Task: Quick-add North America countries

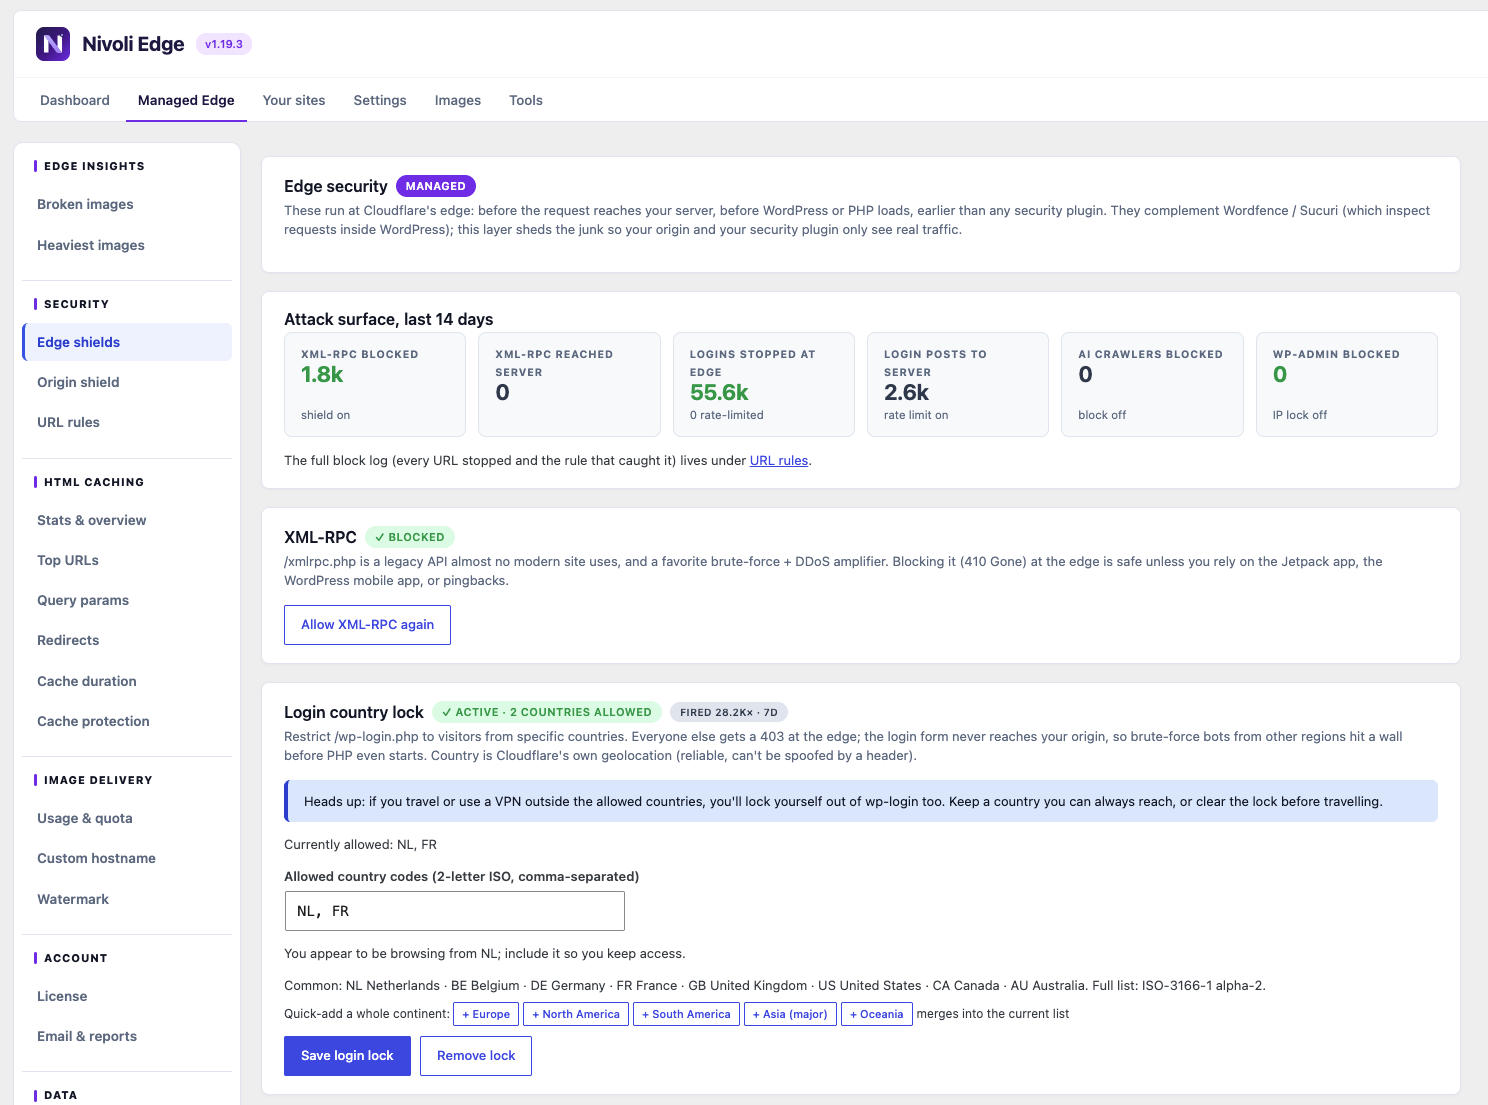Action: pyautogui.click(x=576, y=1014)
